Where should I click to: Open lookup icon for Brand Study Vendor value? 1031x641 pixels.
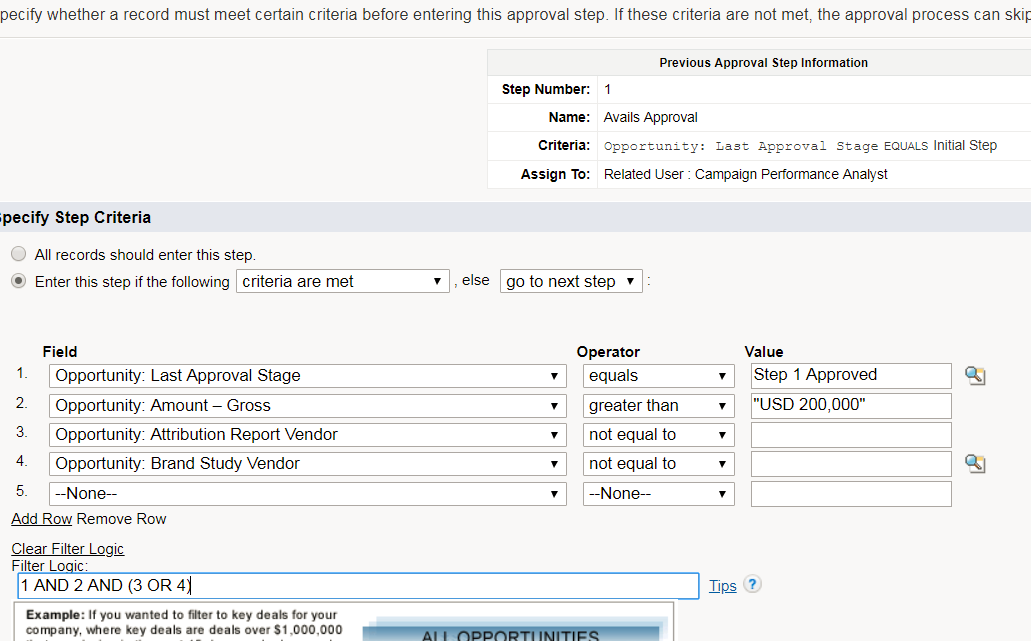(974, 464)
